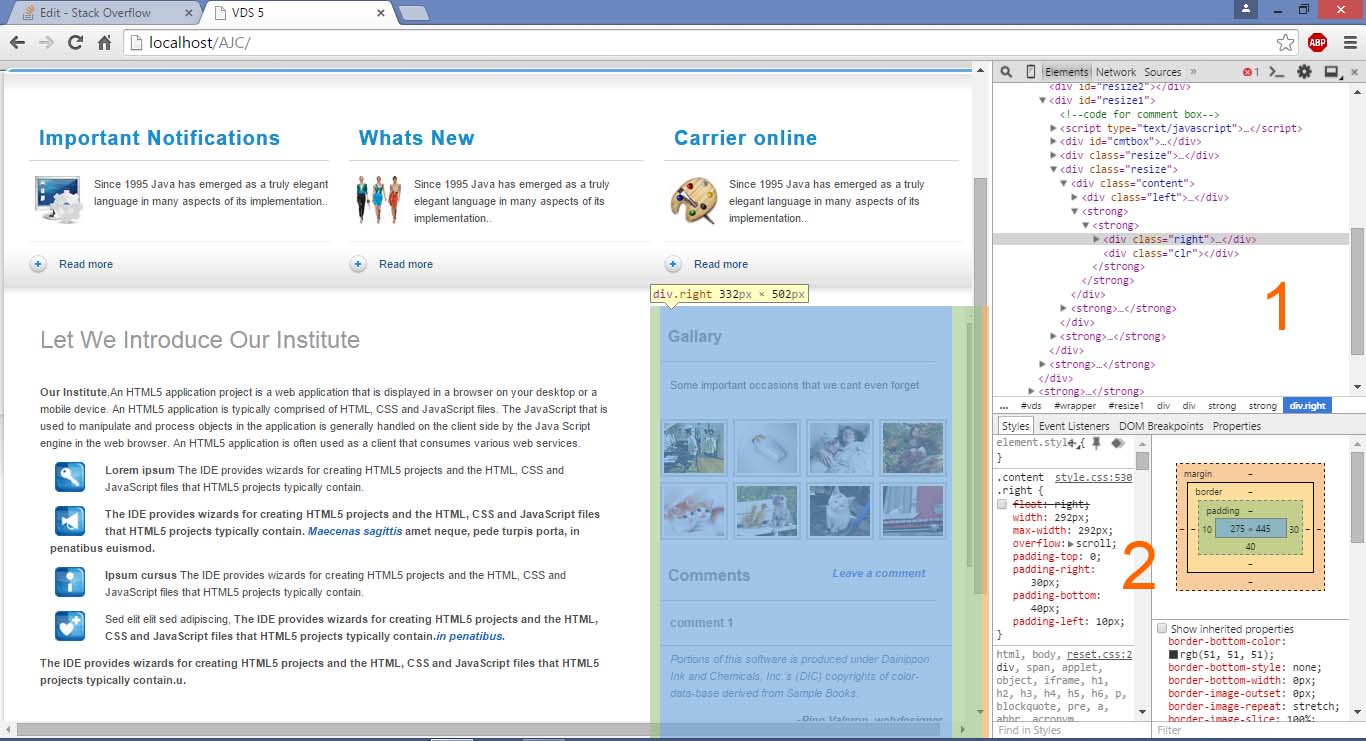Image resolution: width=1366 pixels, height=741 pixels.
Task: Open style.css:530 source link
Action: pos(1094,478)
